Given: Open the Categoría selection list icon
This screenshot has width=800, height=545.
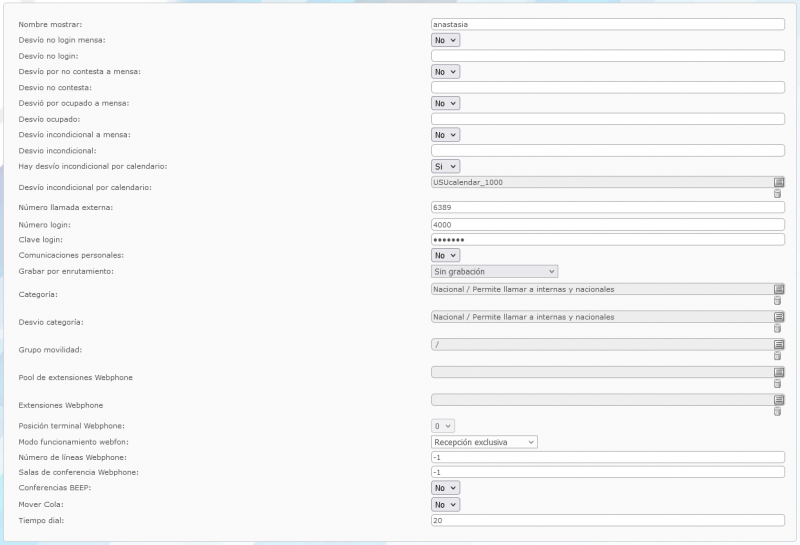Looking at the screenshot, I should pos(778,289).
